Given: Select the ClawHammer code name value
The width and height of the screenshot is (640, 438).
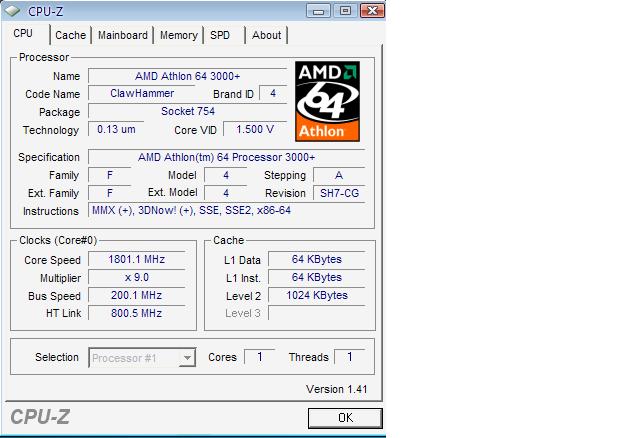Looking at the screenshot, I should [x=142, y=93].
